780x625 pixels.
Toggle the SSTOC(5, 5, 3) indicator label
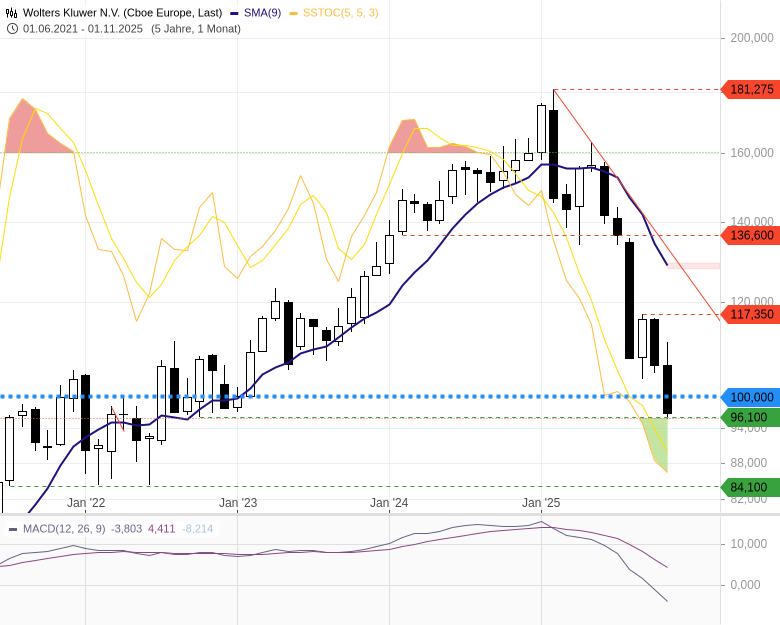tap(340, 13)
